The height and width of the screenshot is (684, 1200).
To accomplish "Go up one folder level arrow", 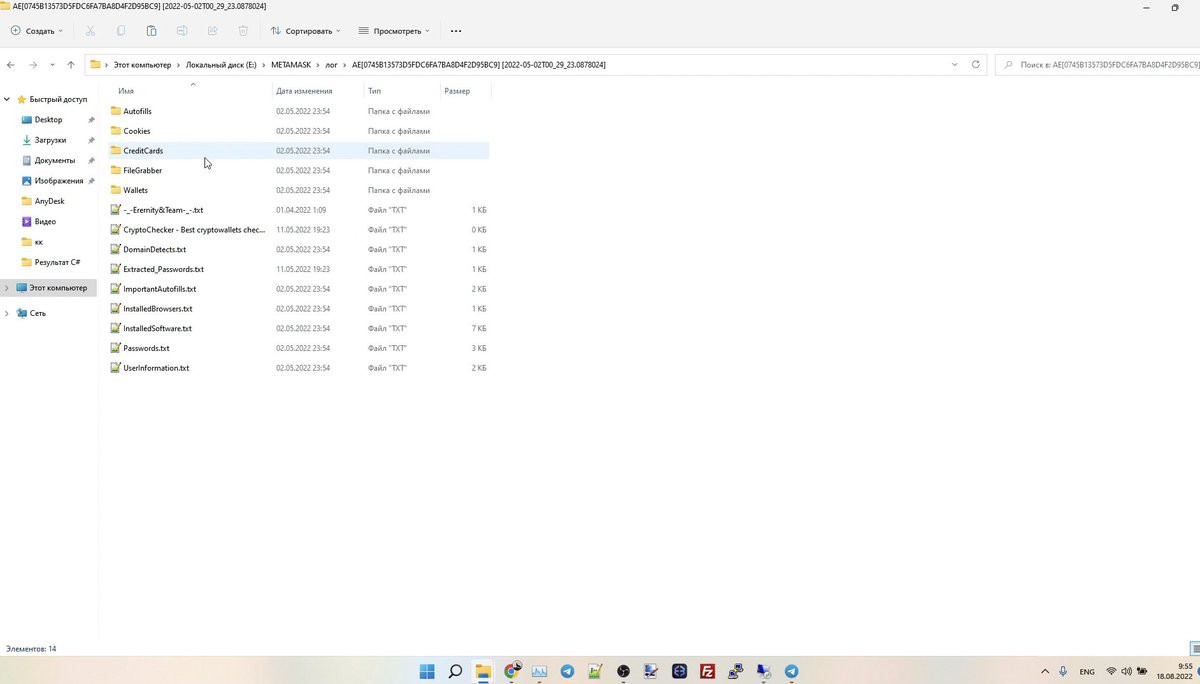I will (70, 65).
